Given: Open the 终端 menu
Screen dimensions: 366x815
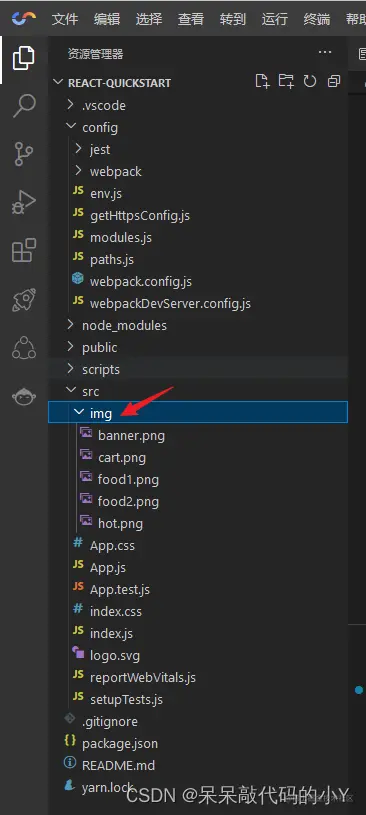Looking at the screenshot, I should [x=317, y=19].
